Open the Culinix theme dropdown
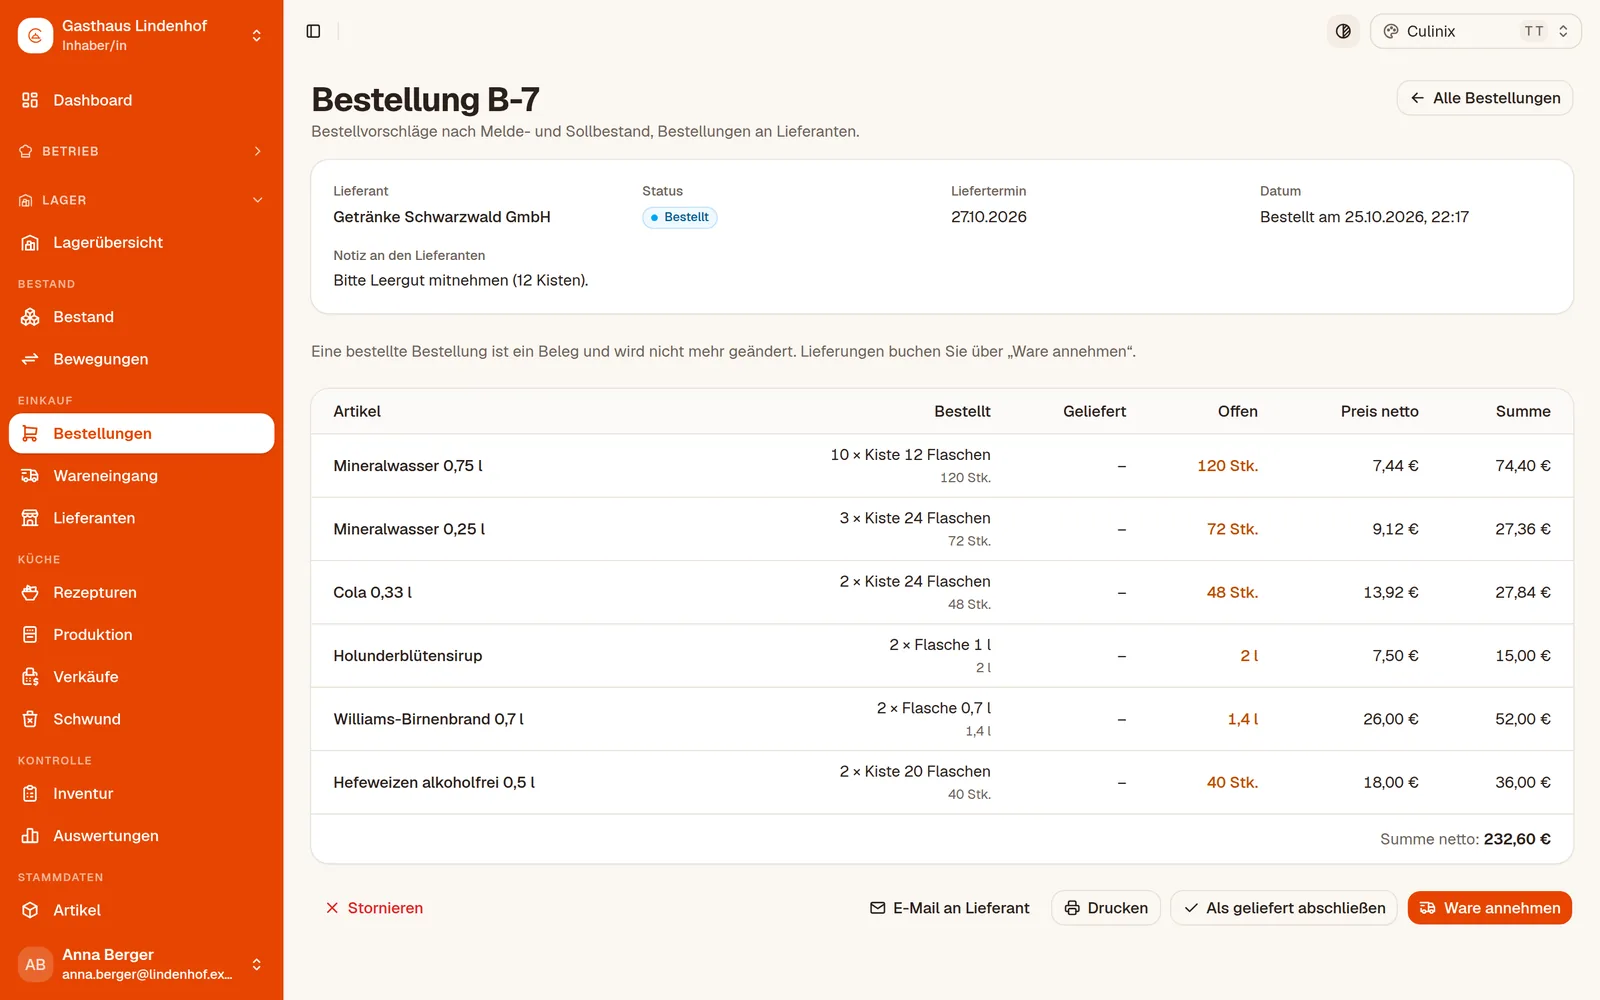The height and width of the screenshot is (1000, 1600). pyautogui.click(x=1475, y=31)
